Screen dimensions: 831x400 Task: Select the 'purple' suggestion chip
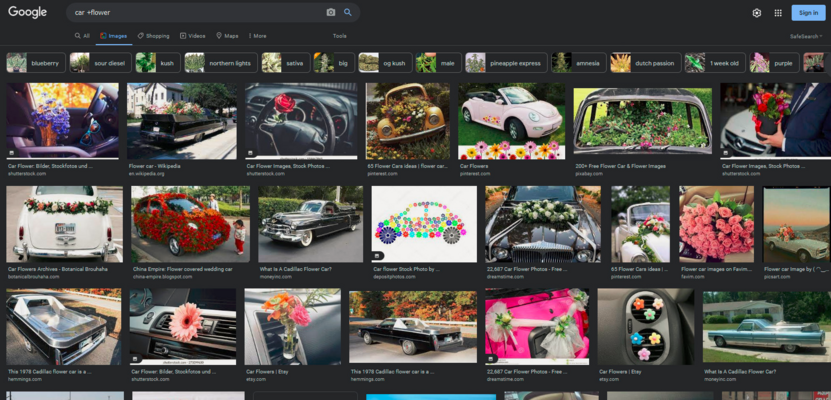tap(774, 63)
